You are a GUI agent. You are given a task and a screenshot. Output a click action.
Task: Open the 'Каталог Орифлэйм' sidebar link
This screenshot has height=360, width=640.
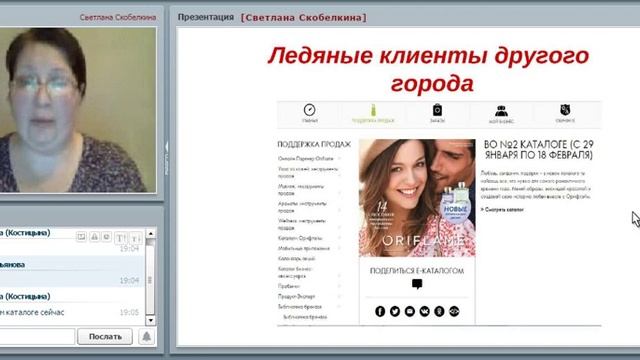pos(300,238)
